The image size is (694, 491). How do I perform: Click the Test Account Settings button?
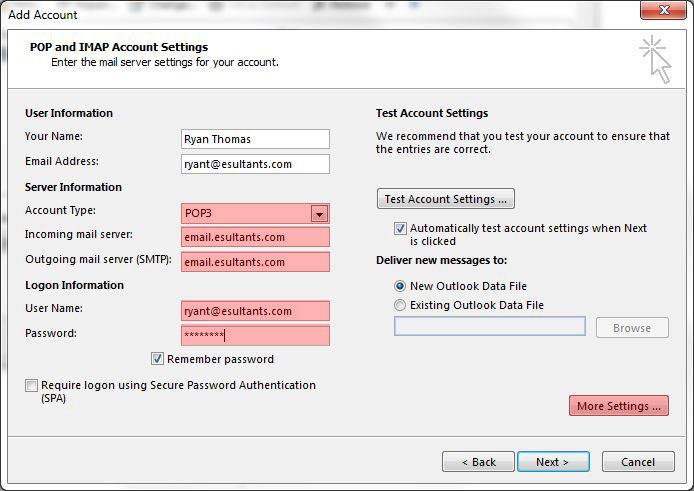[x=446, y=199]
